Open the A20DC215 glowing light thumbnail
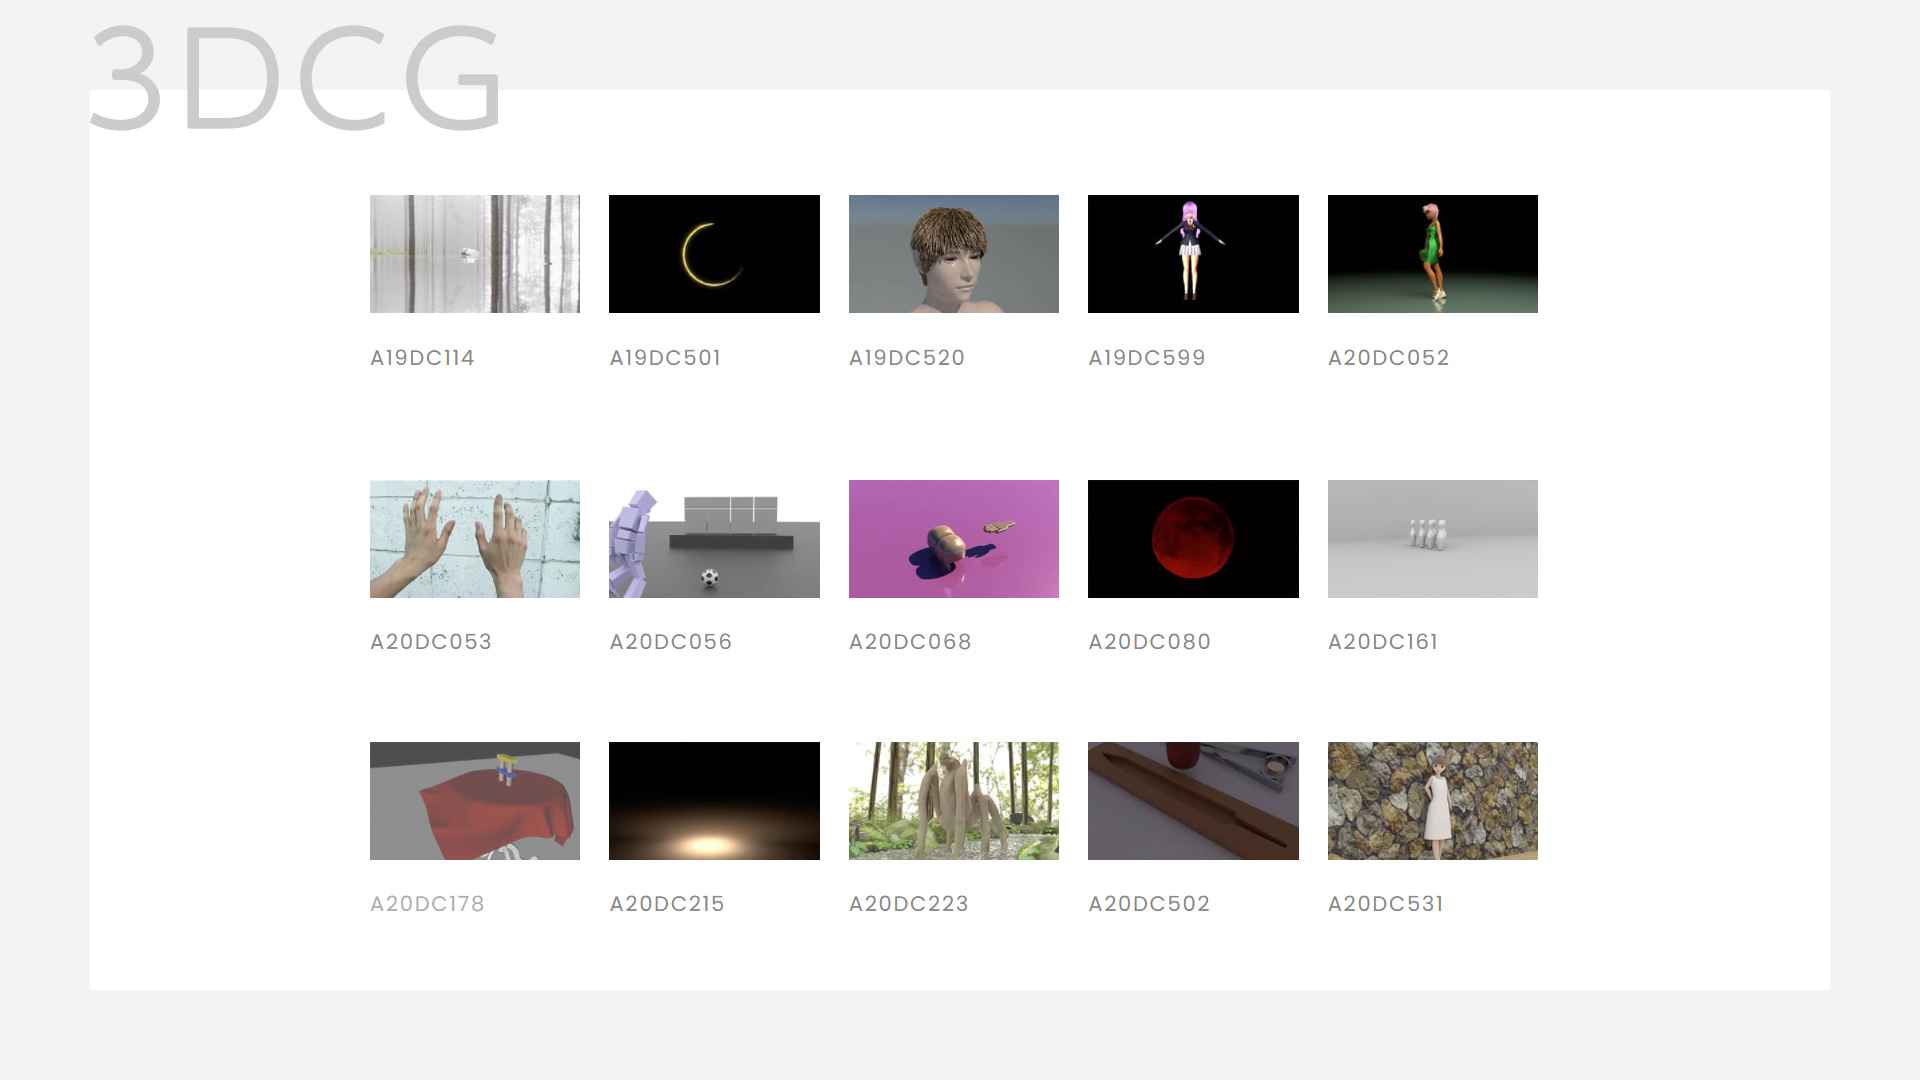 pos(714,801)
